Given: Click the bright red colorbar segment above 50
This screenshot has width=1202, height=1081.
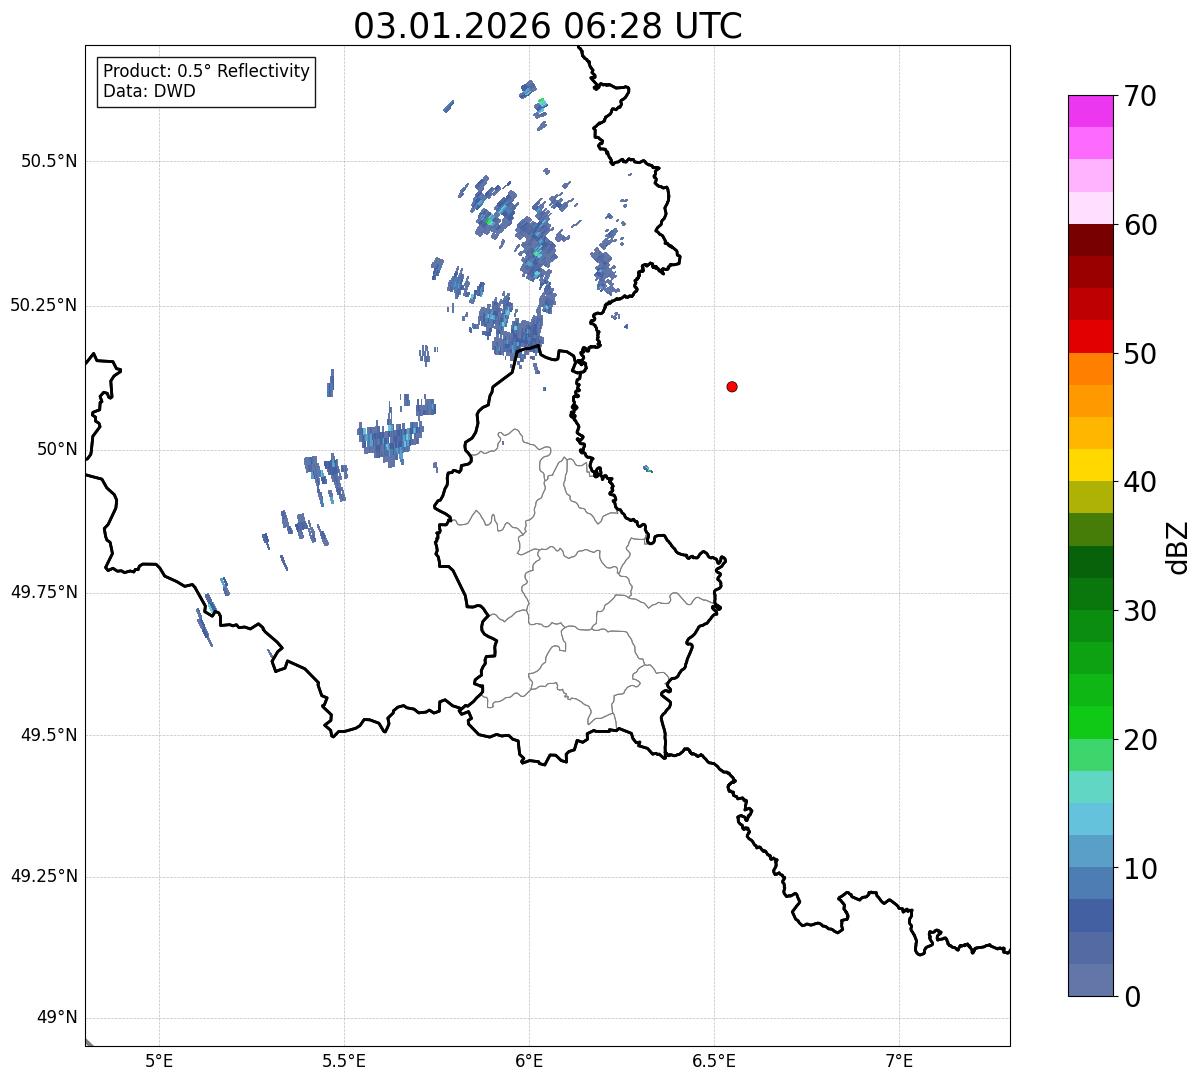Looking at the screenshot, I should [1090, 337].
